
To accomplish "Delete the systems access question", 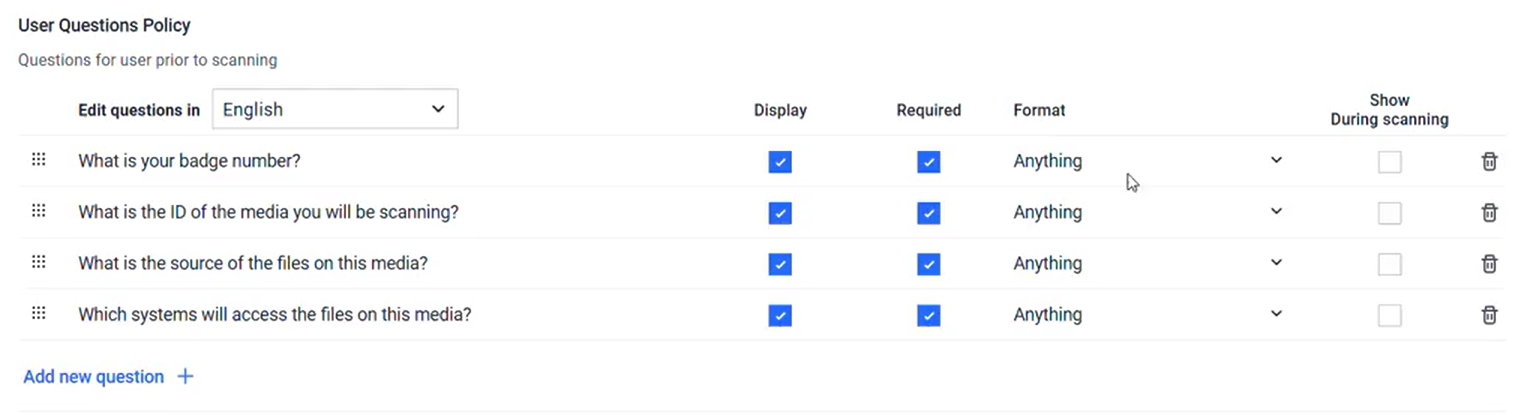I will pos(1489,314).
